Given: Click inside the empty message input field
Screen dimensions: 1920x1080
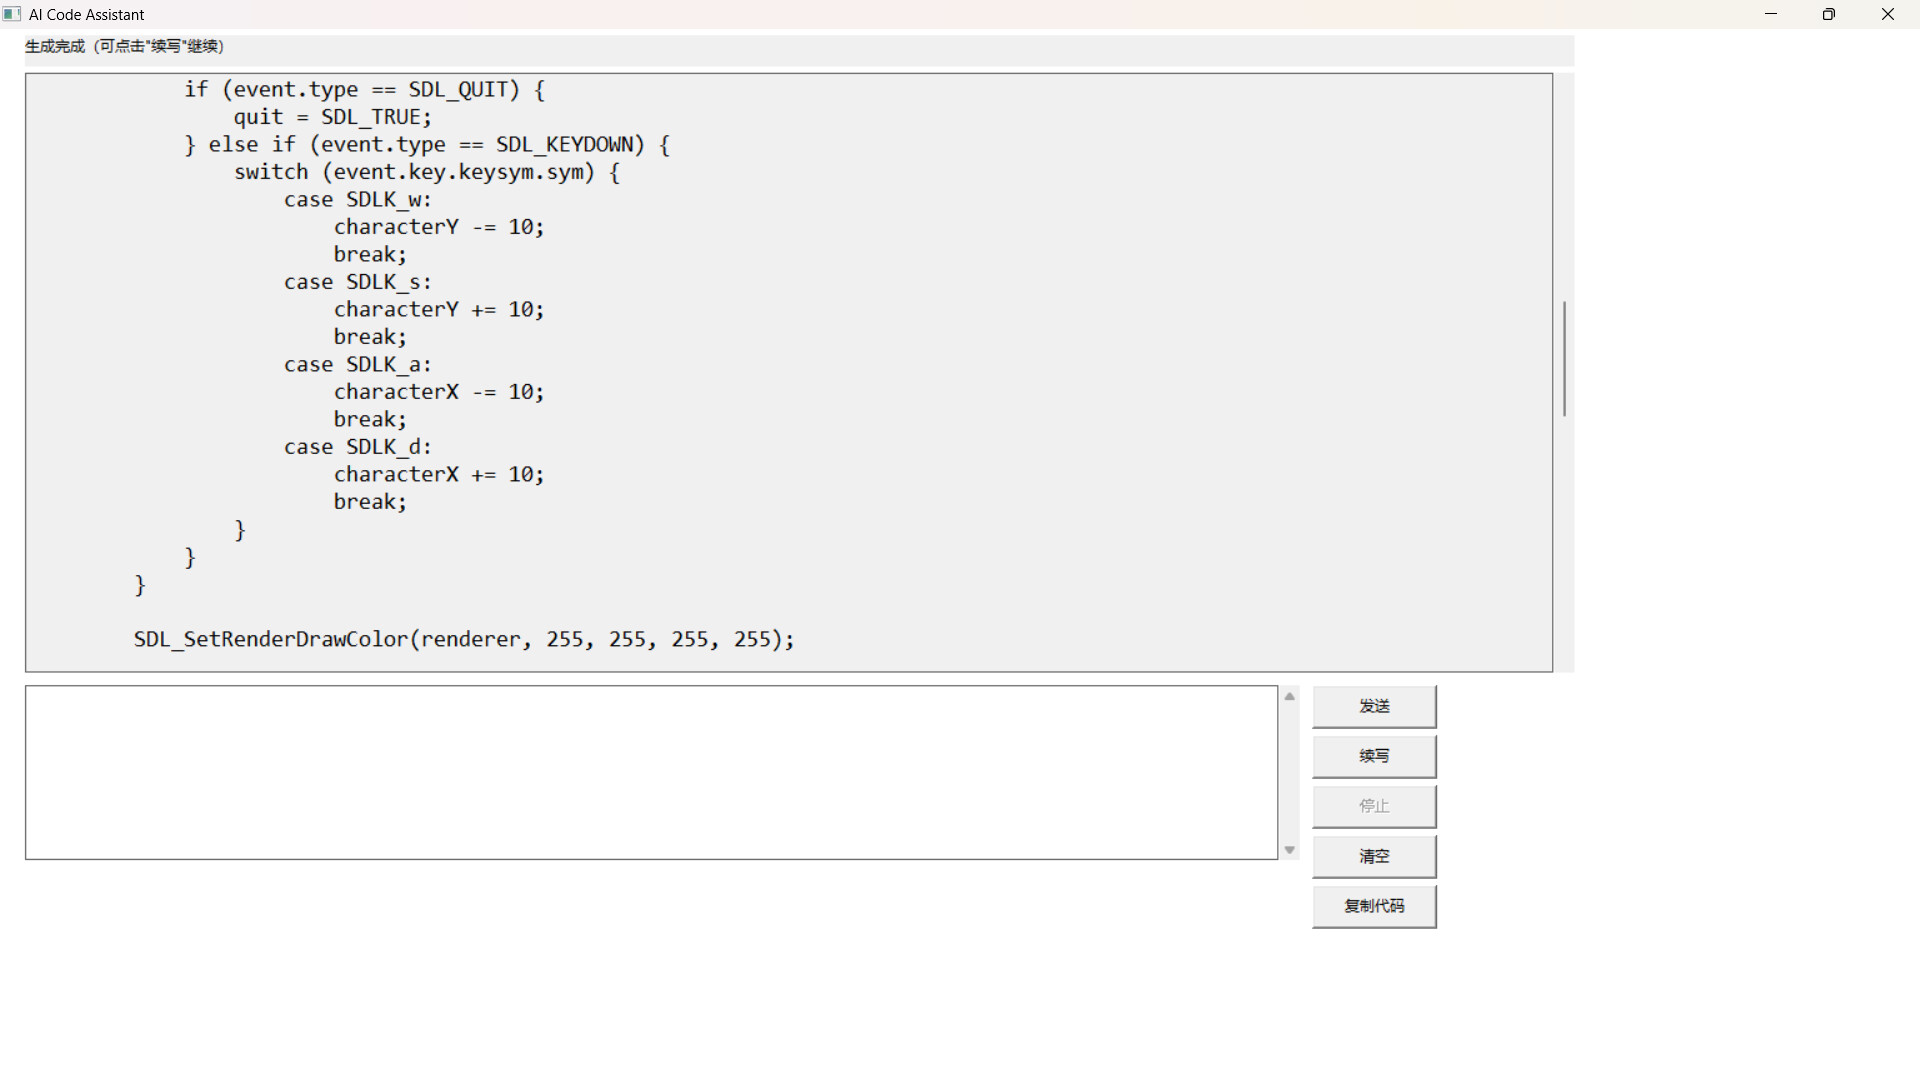Looking at the screenshot, I should click(650, 772).
